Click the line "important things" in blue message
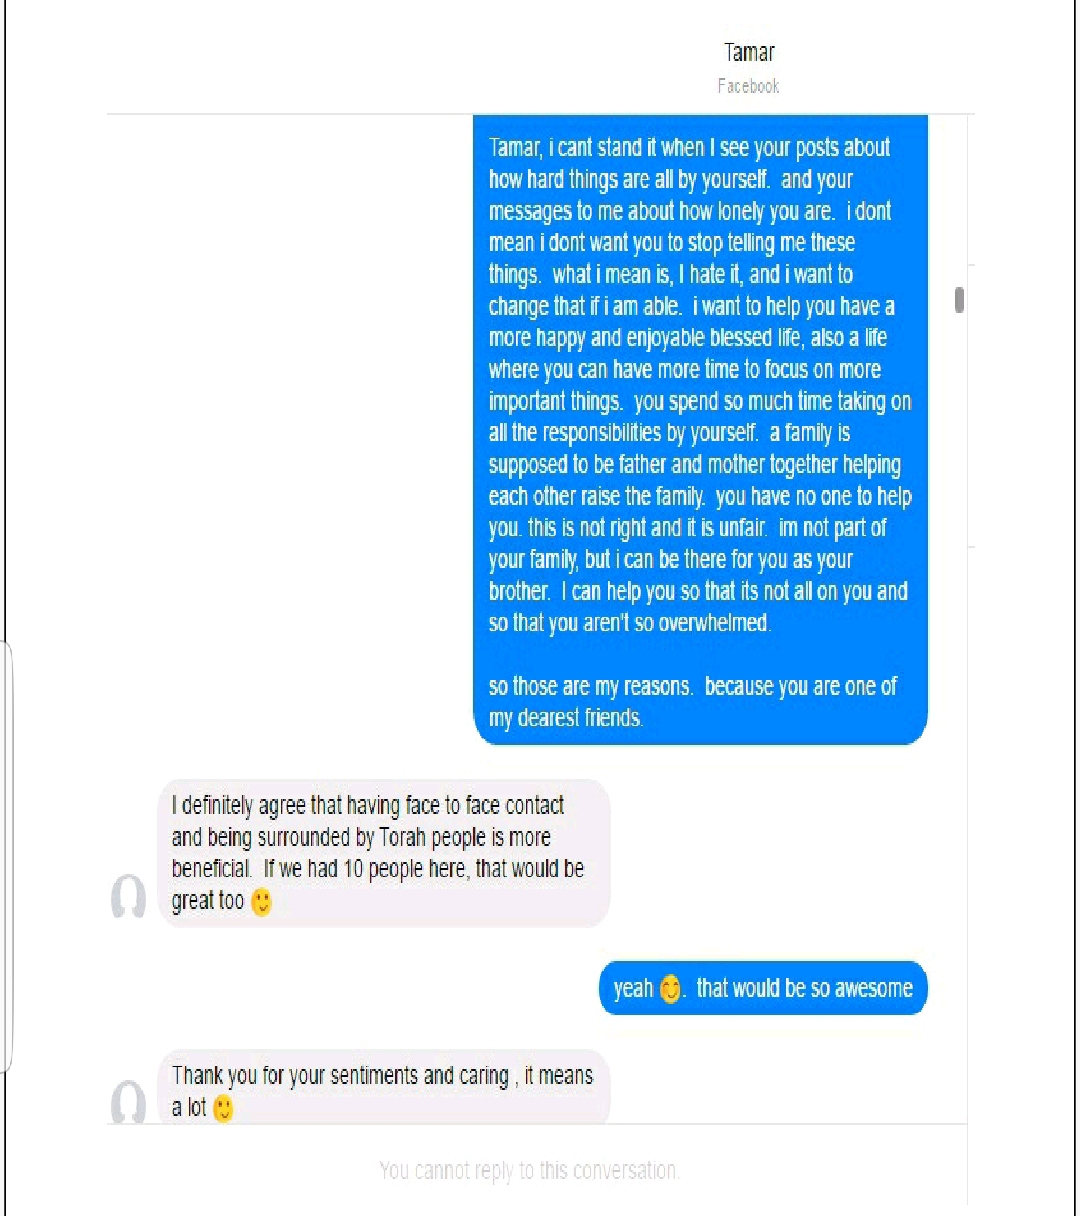 [x=557, y=401]
